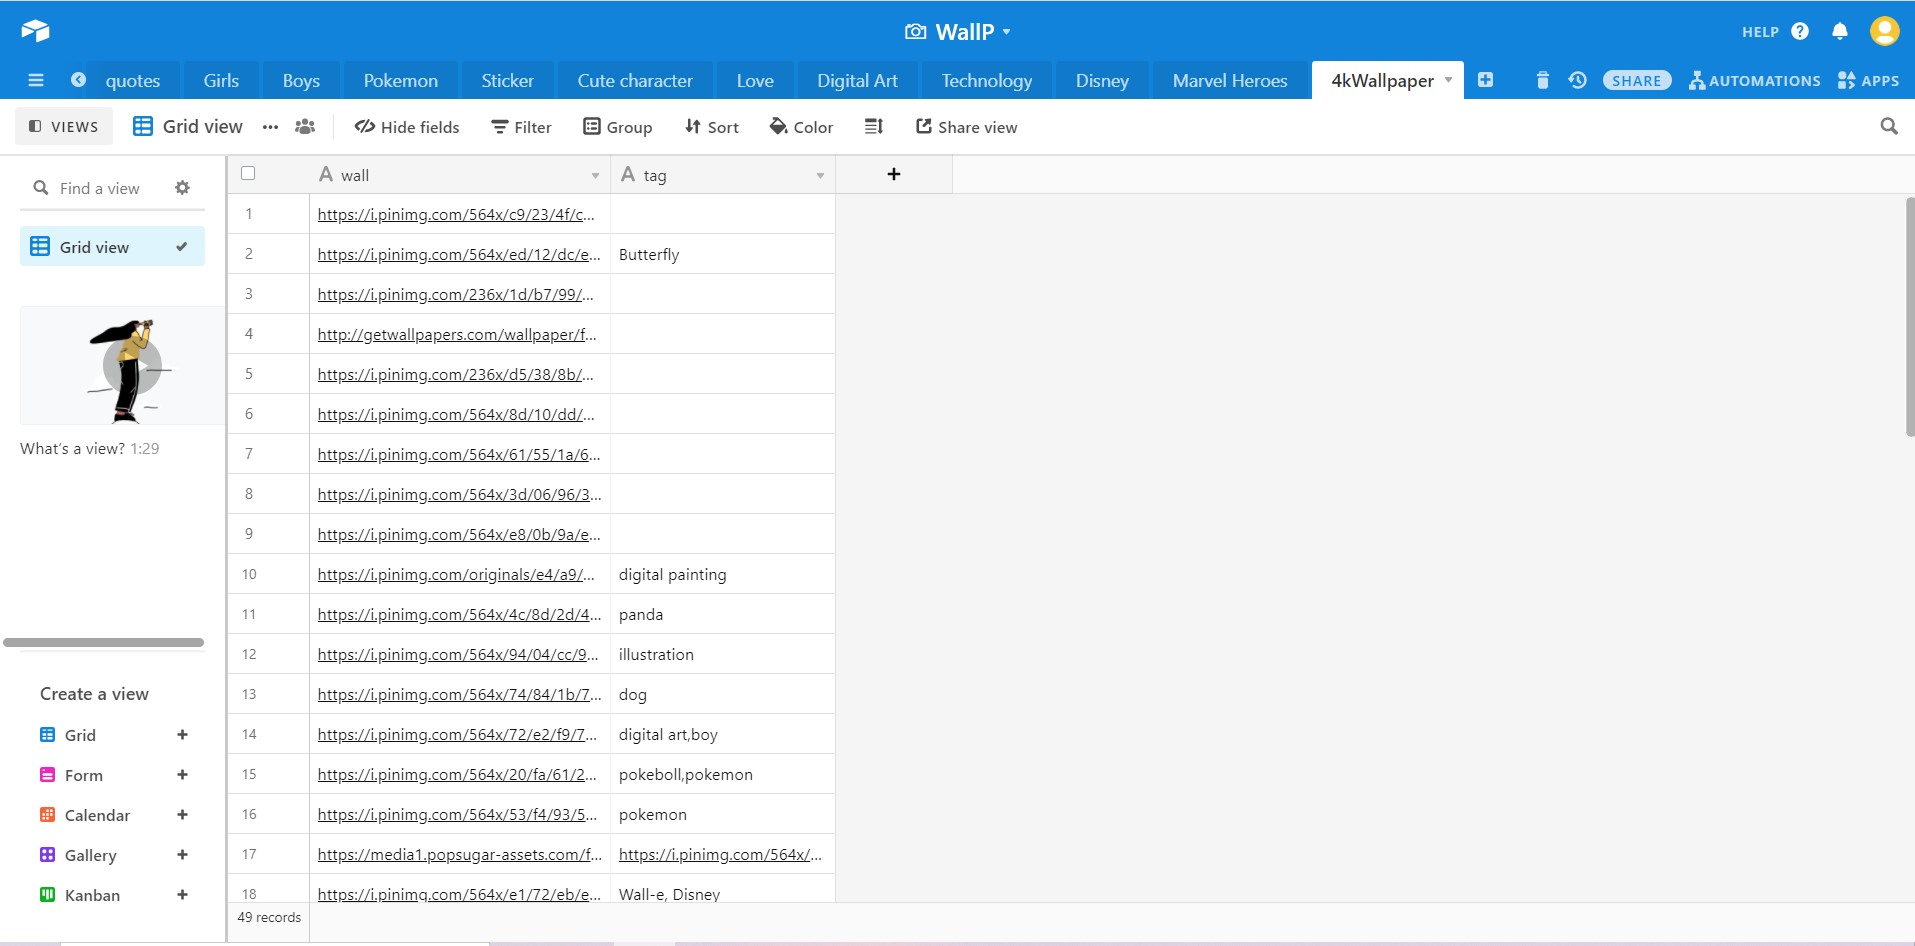Viewport: 1915px width, 946px height.
Task: Switch to the Marvel Heroes tab
Action: click(x=1229, y=81)
